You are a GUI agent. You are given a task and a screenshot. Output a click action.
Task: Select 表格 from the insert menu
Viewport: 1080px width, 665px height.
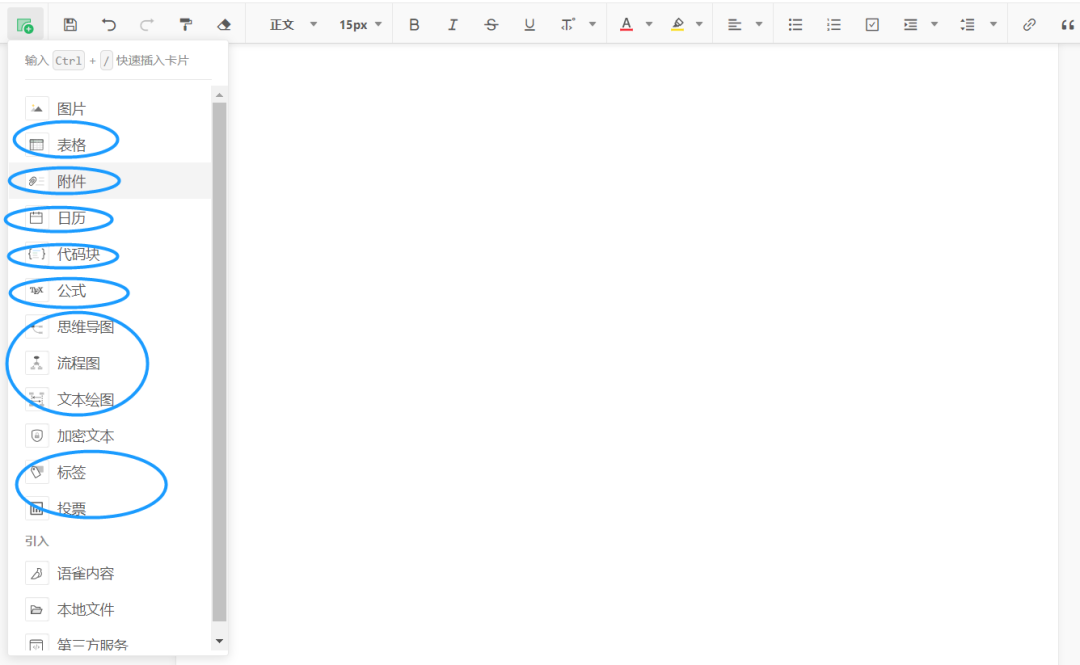pyautogui.click(x=71, y=145)
